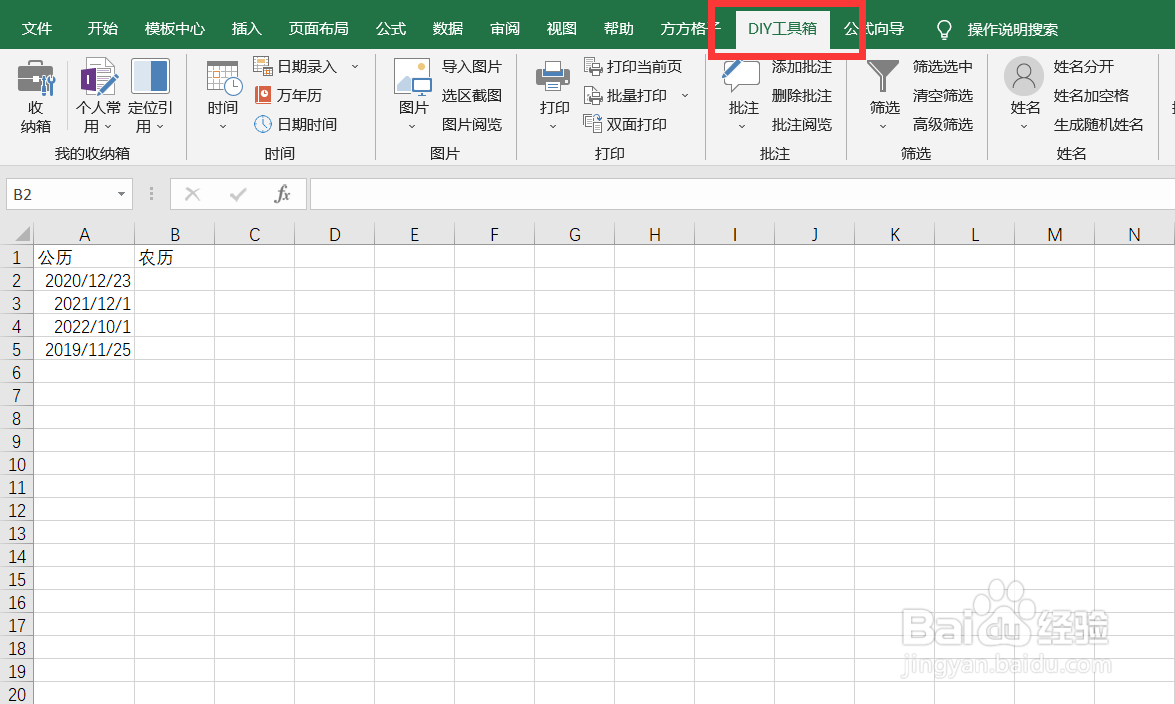Click 批注阅览 button
This screenshot has width=1175, height=704.
802,124
